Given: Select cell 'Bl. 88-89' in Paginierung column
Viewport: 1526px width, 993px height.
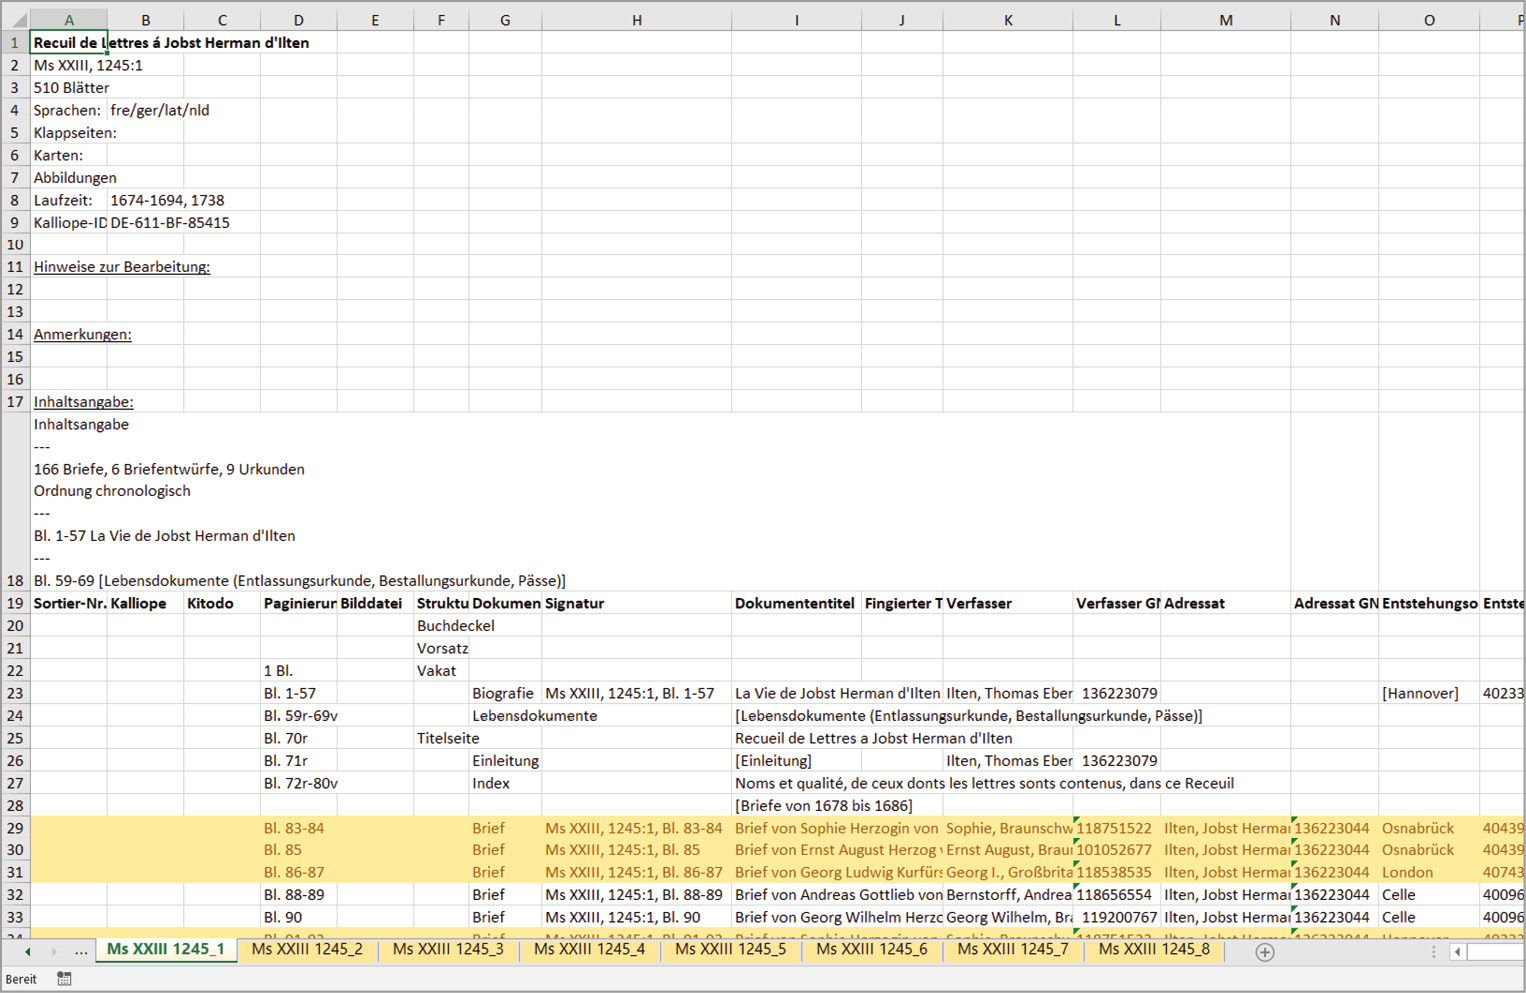Looking at the screenshot, I should (x=298, y=894).
